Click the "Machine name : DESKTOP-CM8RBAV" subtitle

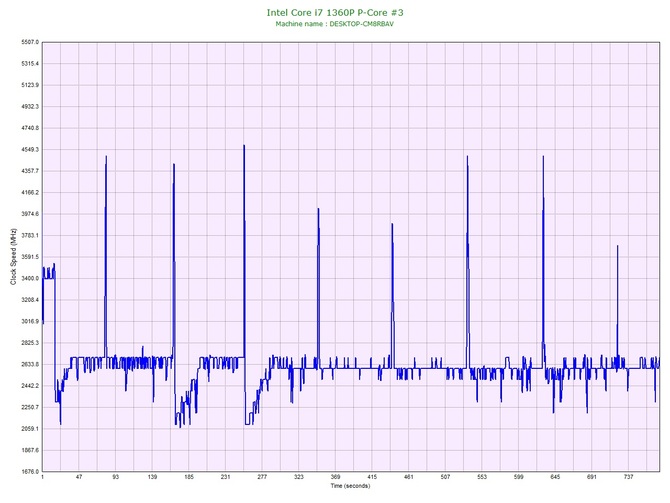point(335,24)
